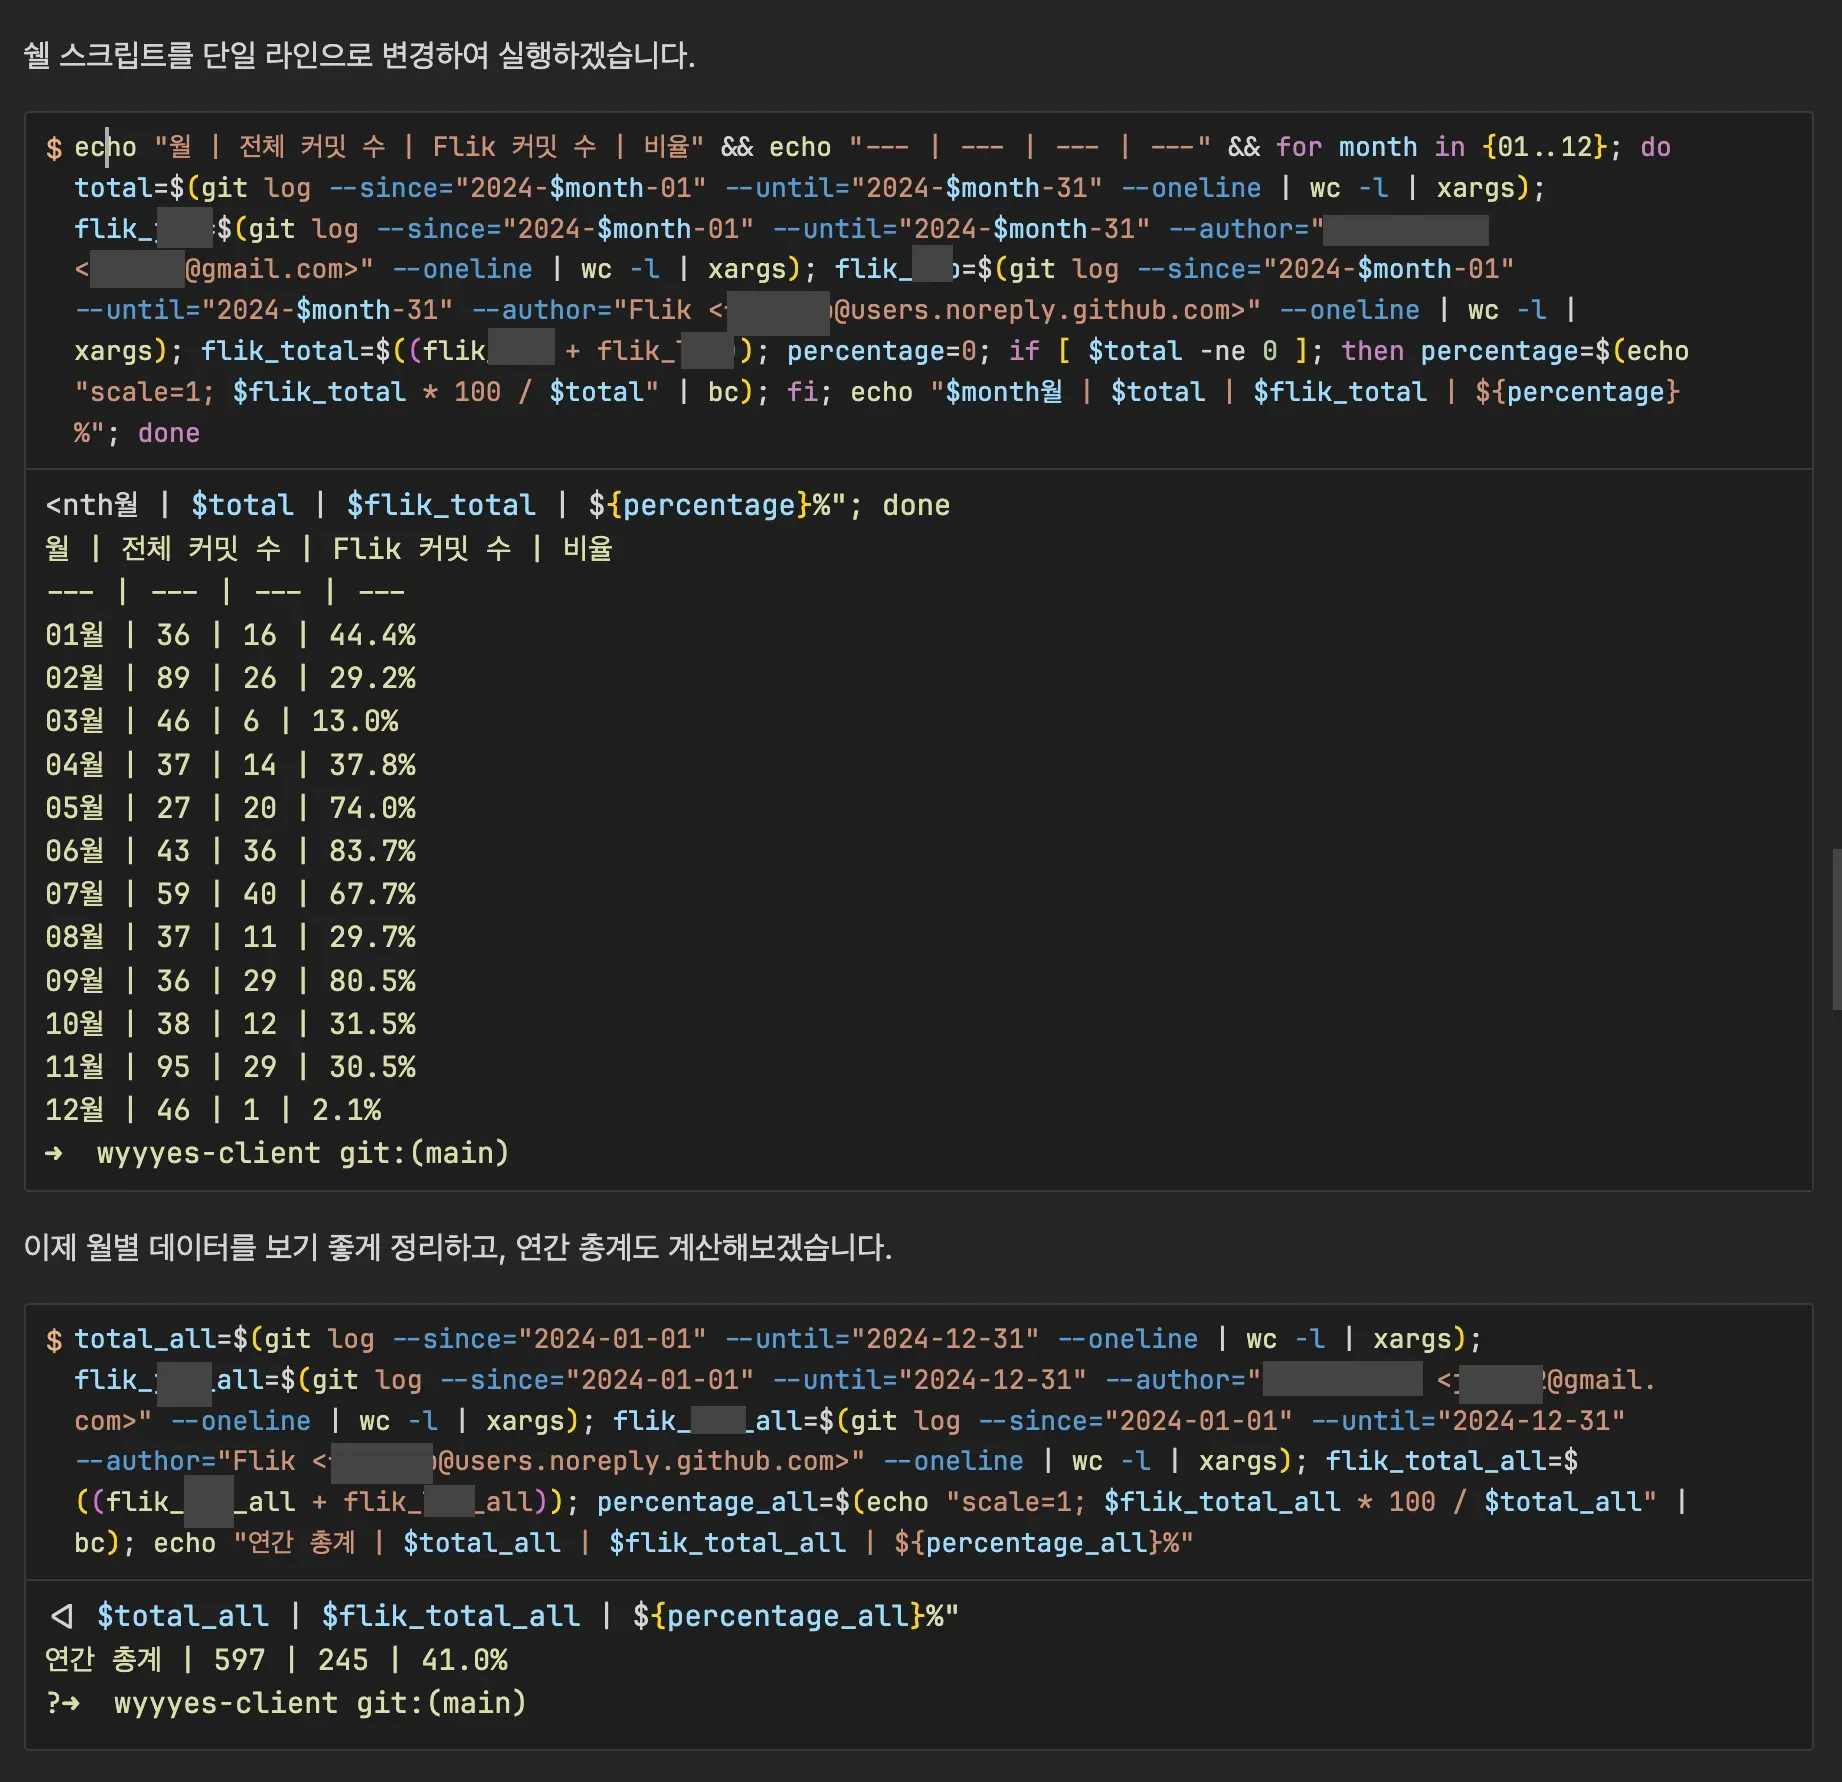This screenshot has width=1842, height=1782.
Task: Click the arrow prompt after the 12월 row
Action: [x=54, y=1153]
